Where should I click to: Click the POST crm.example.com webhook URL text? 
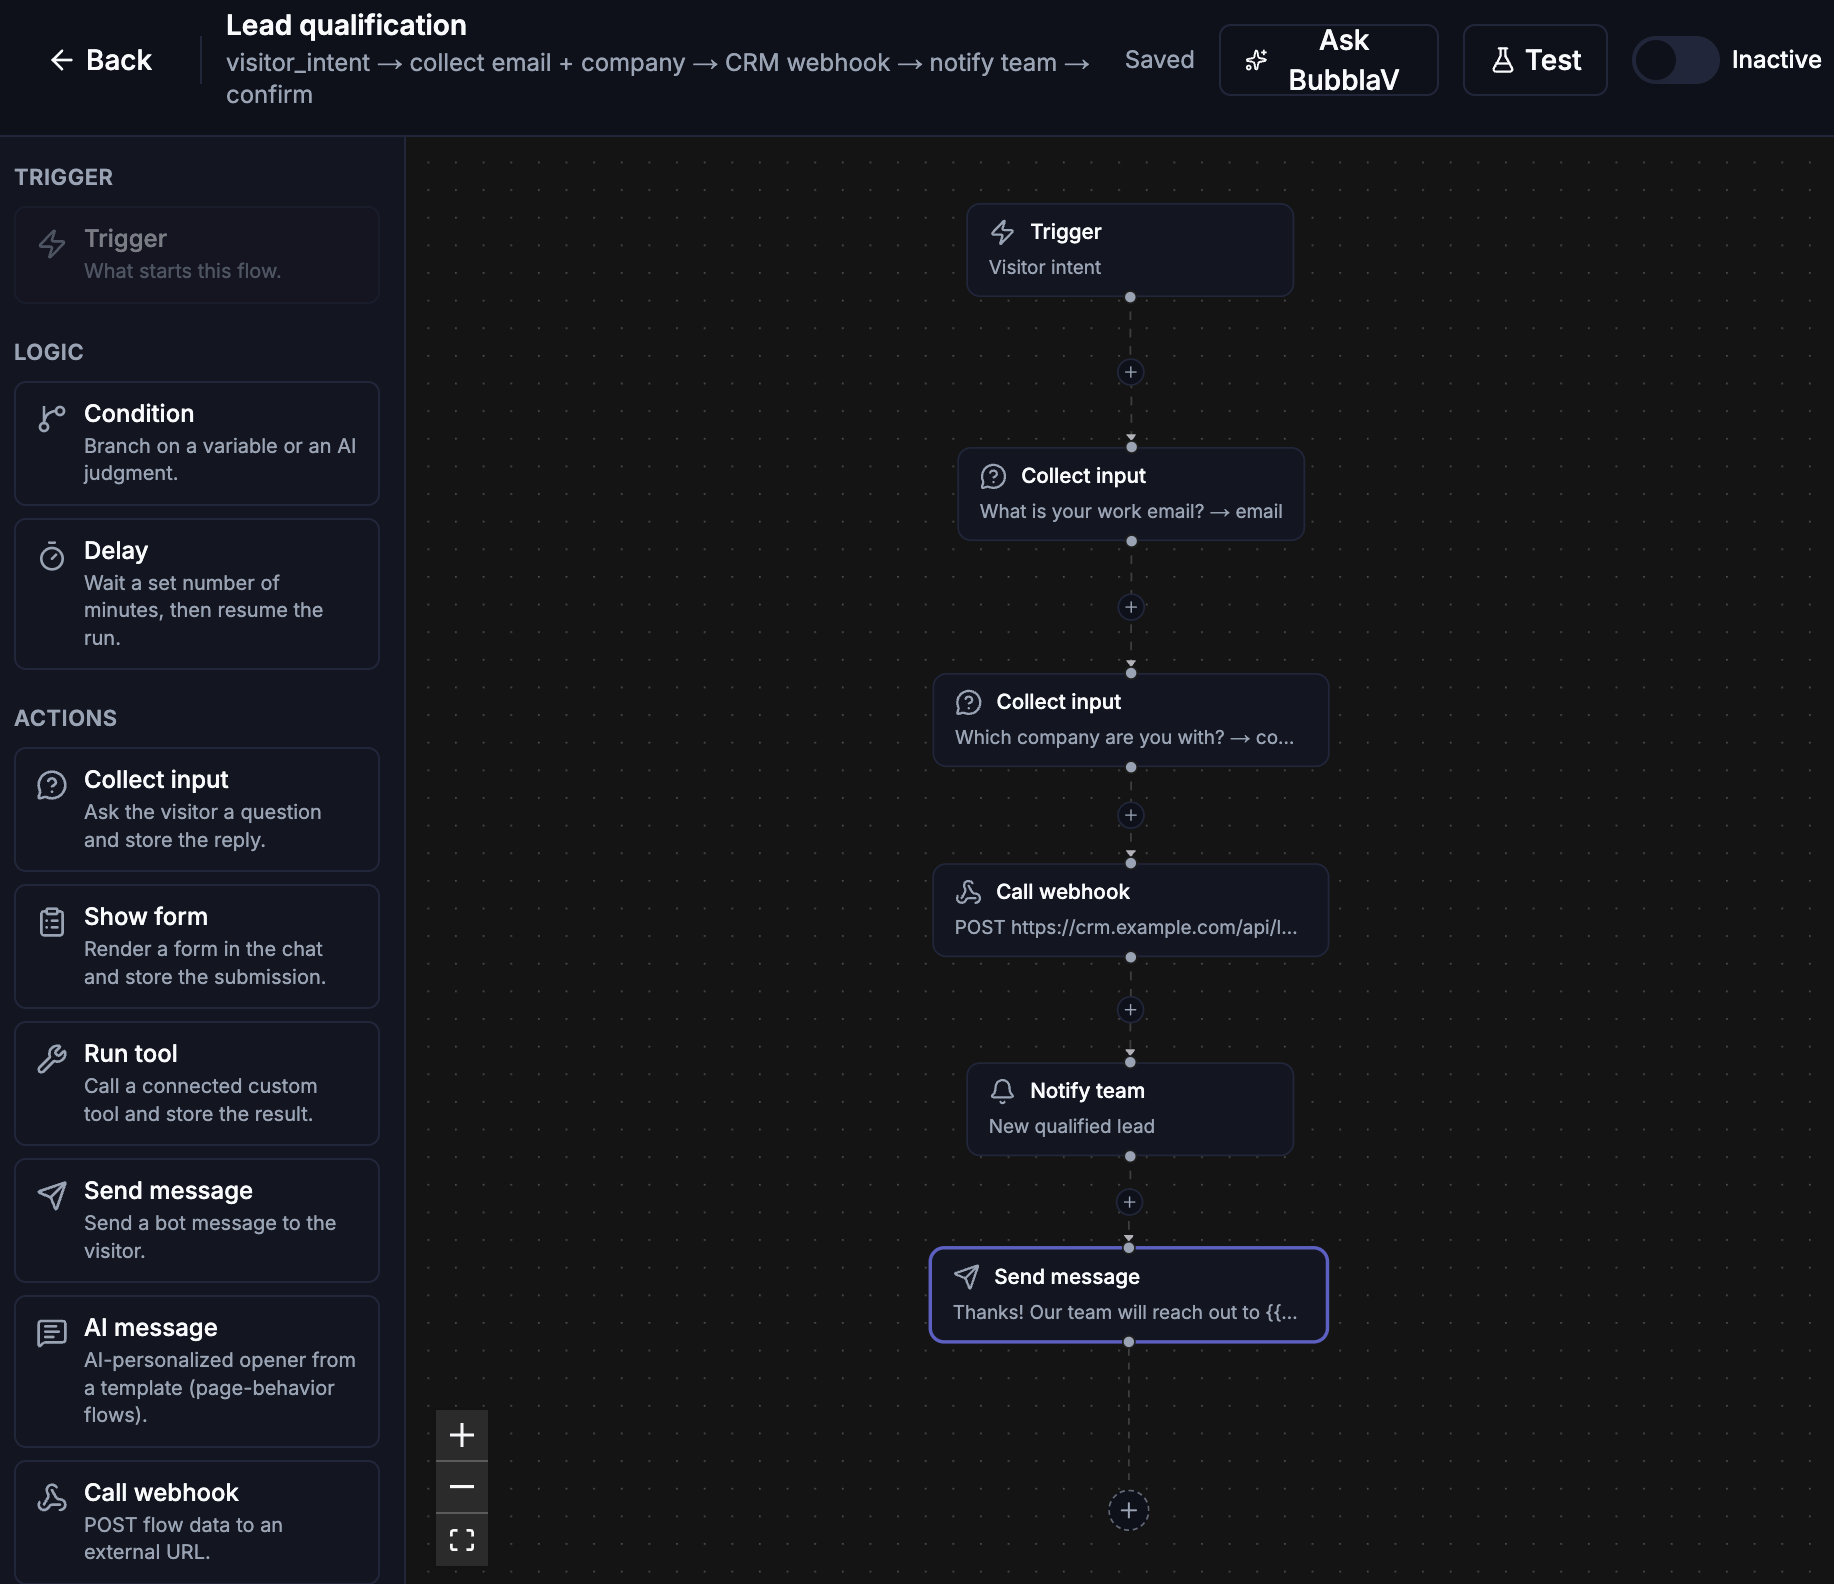point(1126,927)
